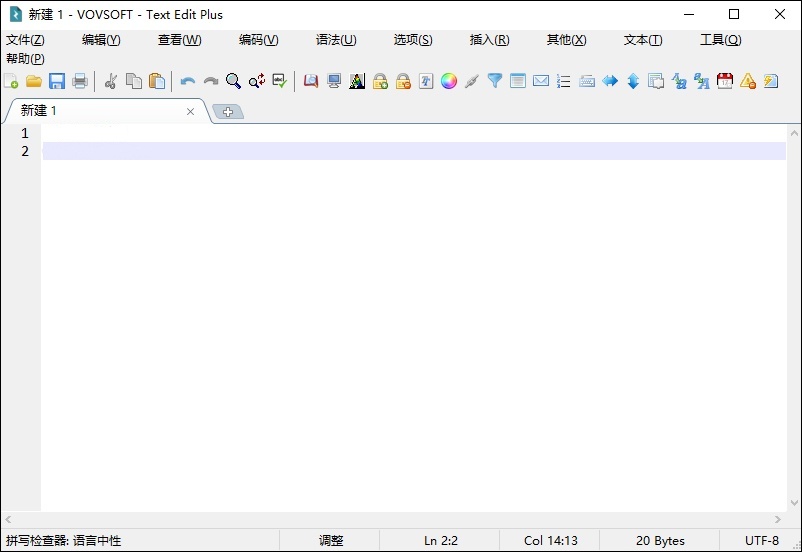Click the computer monitor toolbar icon
Screen dimensions: 802x552
click(x=334, y=81)
